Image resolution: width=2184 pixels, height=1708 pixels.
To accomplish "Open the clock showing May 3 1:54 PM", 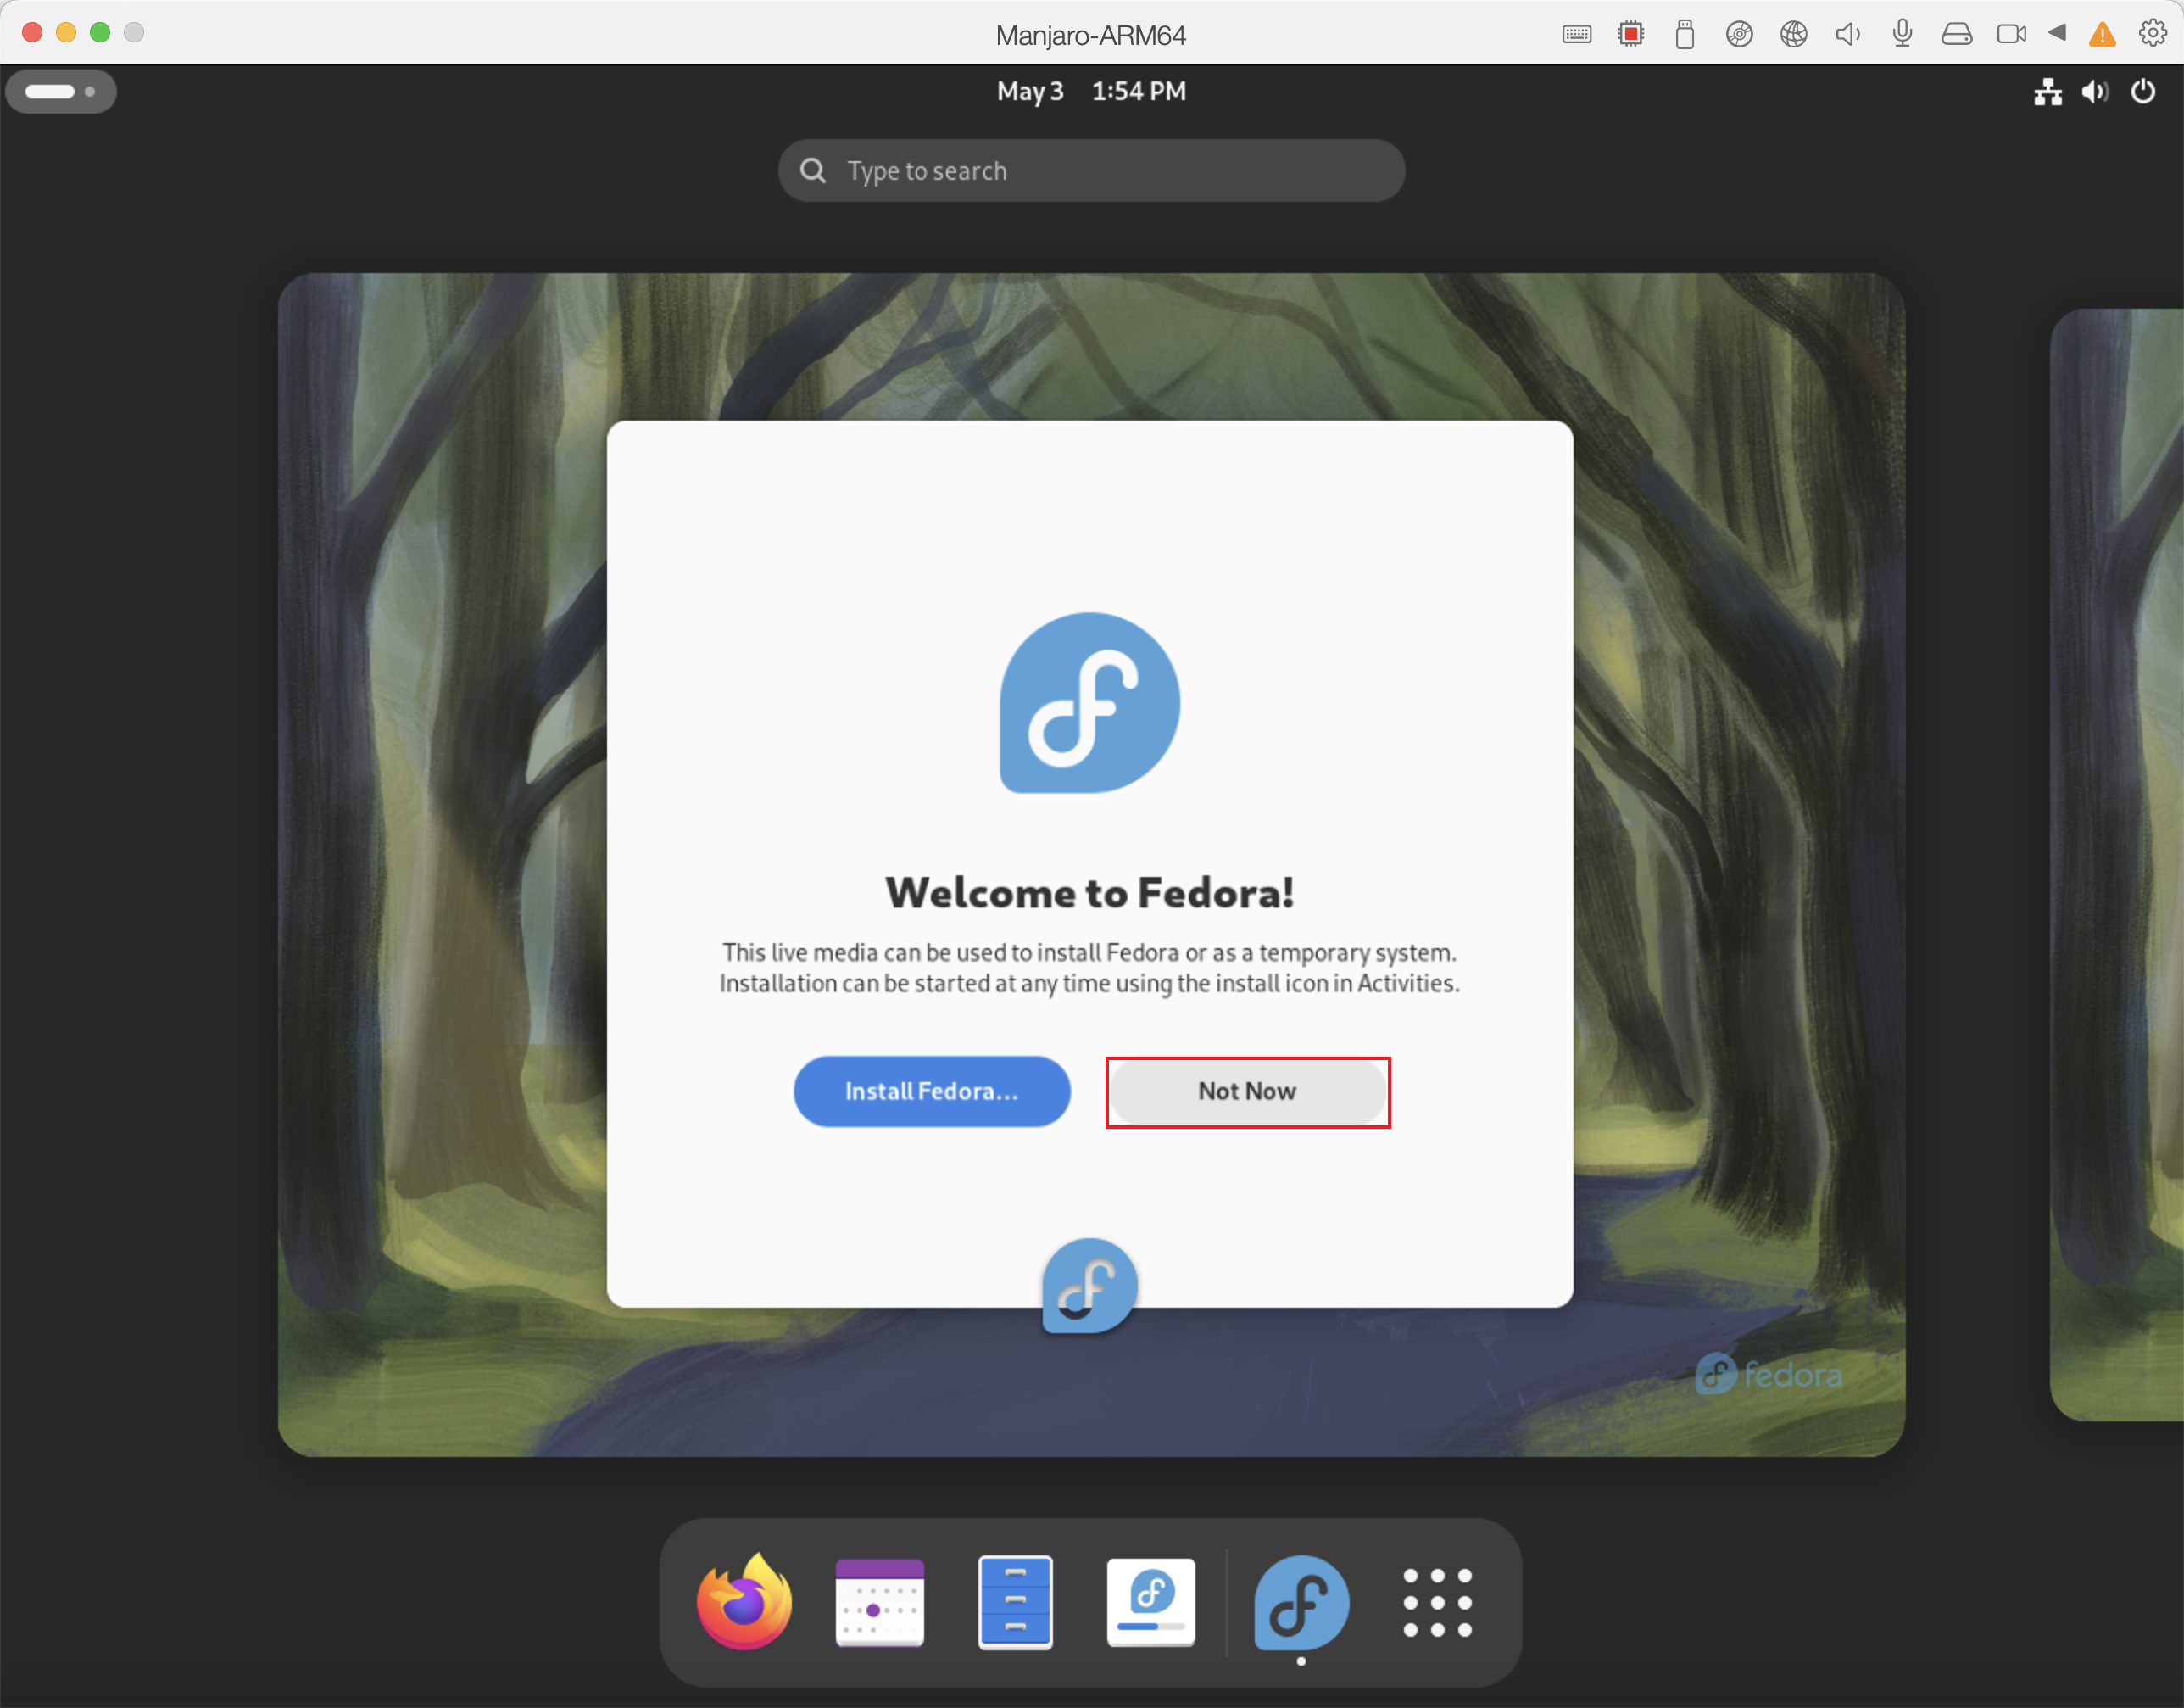I will coord(1091,91).
